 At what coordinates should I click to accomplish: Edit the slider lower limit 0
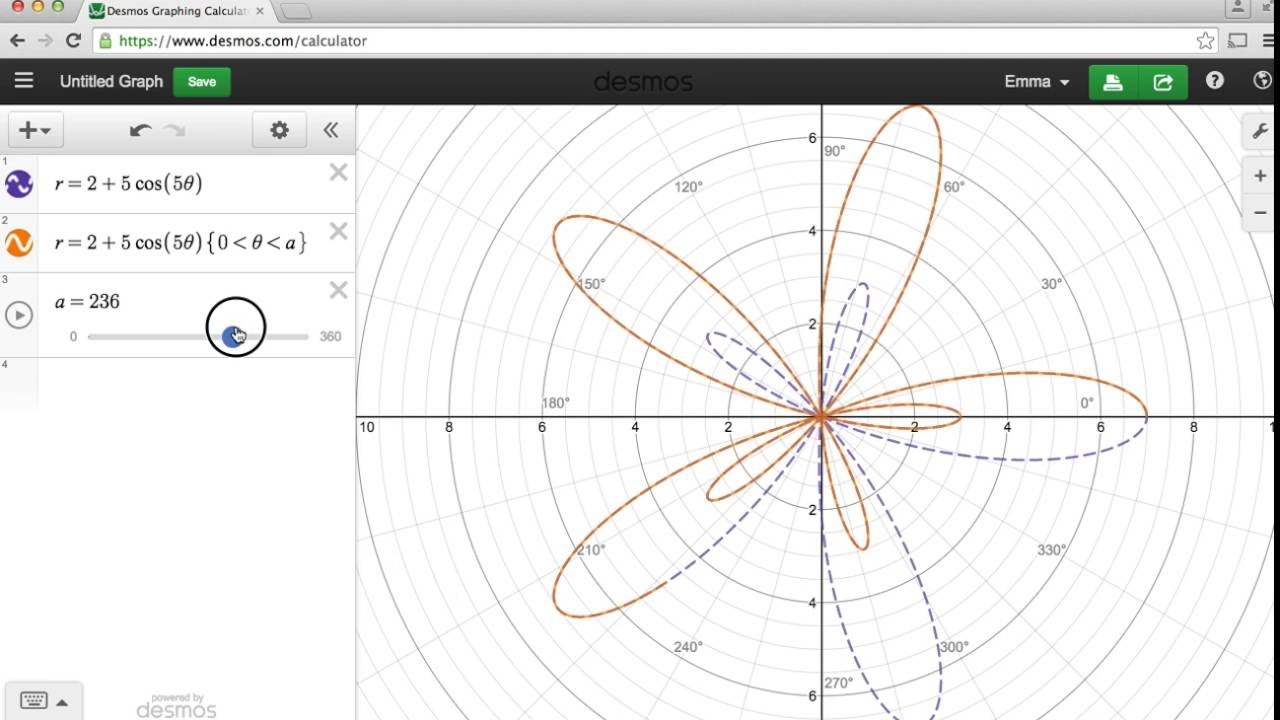point(73,337)
